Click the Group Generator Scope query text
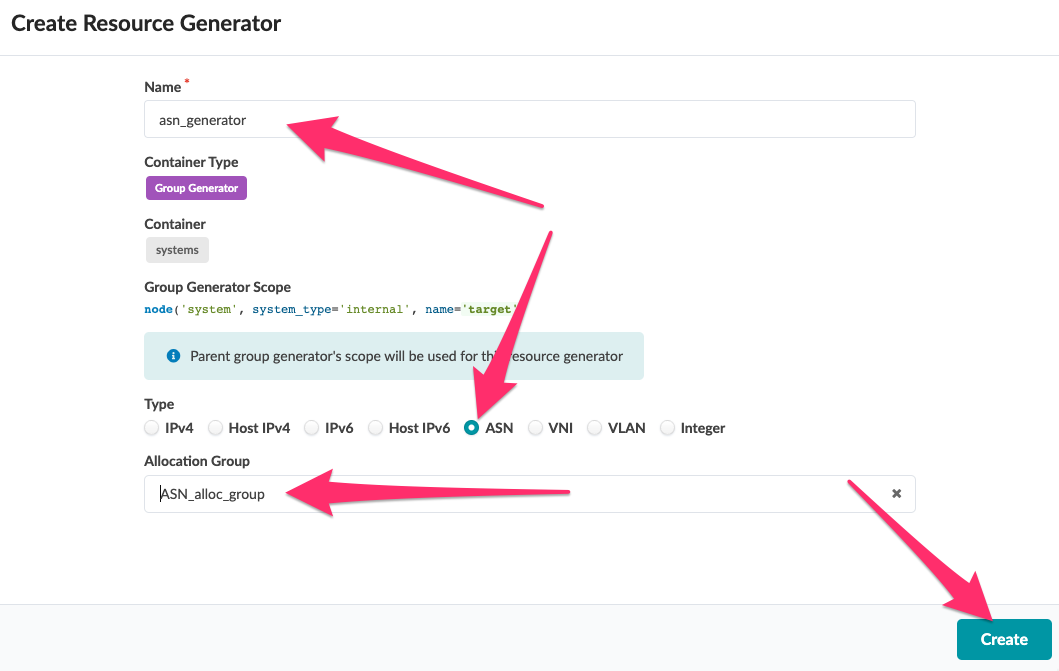Screen dimensions: 1059x671 tap(330, 309)
